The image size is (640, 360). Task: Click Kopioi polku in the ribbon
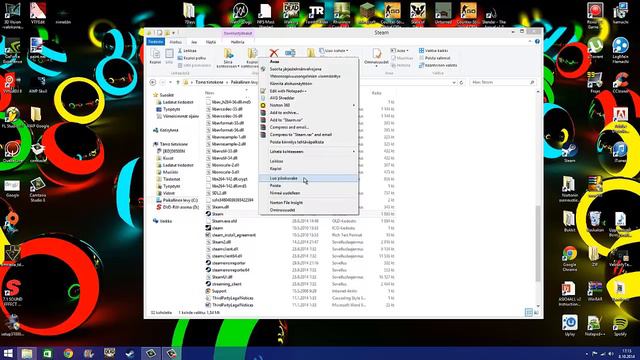click(x=192, y=58)
